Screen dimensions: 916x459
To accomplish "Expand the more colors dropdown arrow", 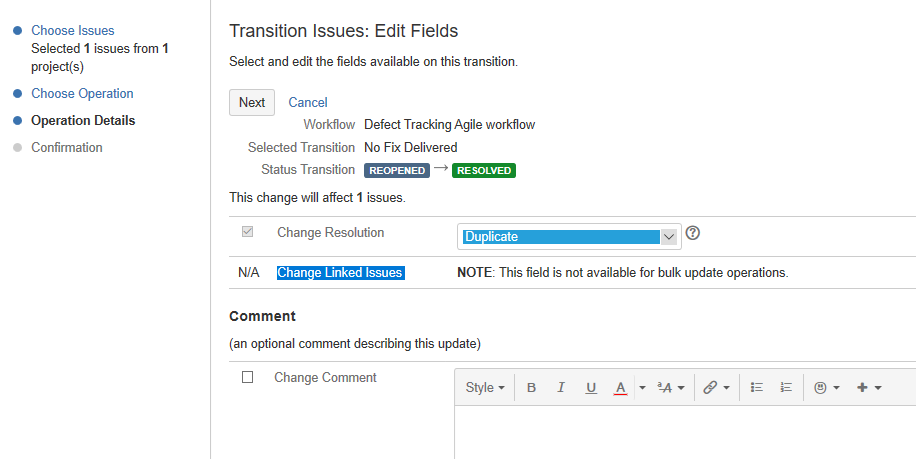I will 642,388.
